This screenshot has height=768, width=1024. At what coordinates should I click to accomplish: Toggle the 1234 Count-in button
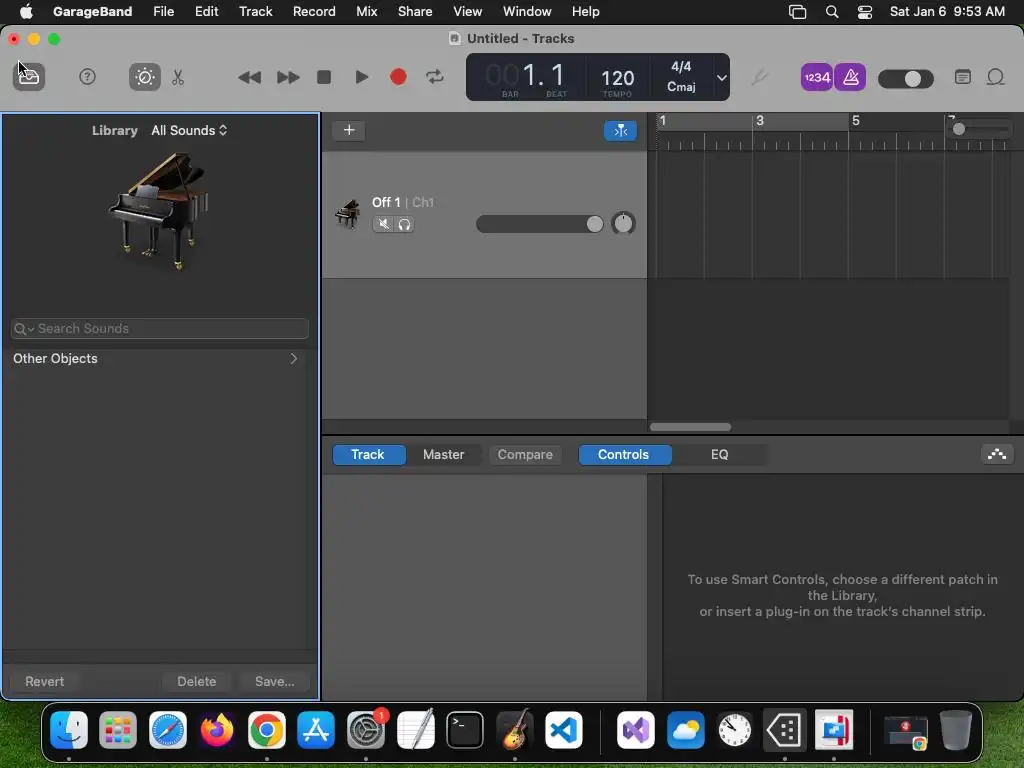click(x=816, y=78)
